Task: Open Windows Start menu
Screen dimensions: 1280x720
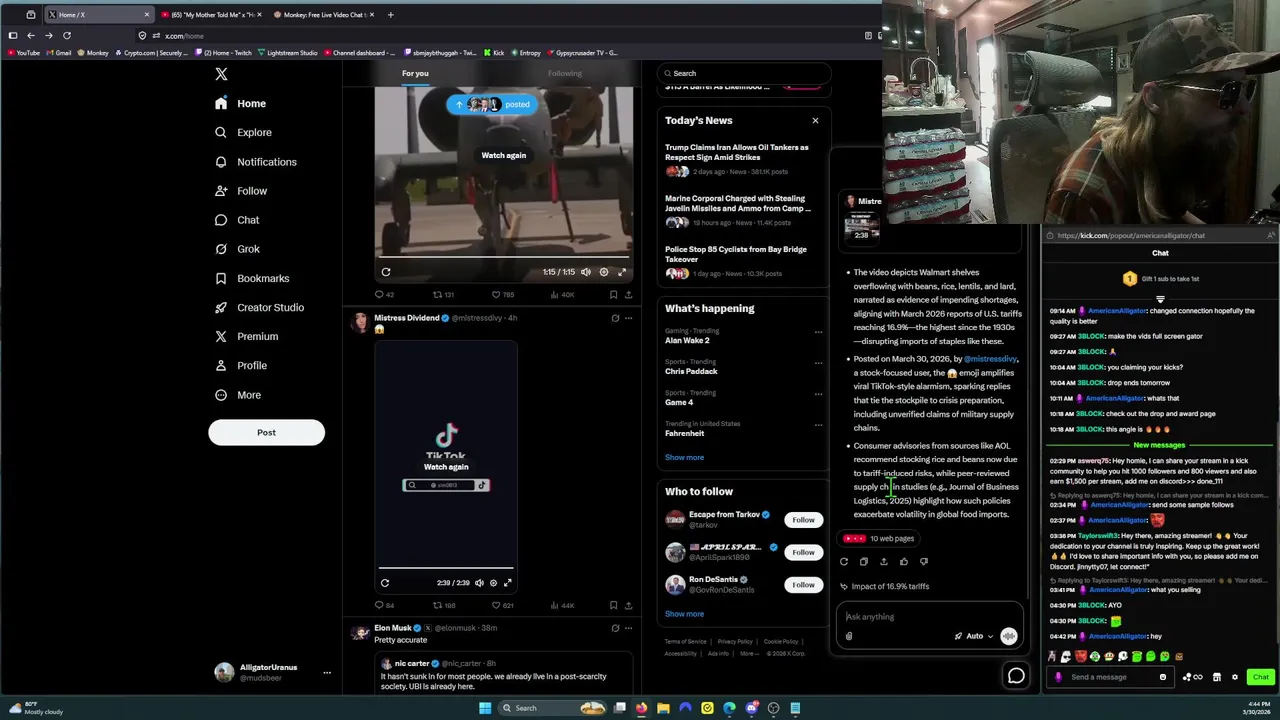Action: tap(485, 708)
